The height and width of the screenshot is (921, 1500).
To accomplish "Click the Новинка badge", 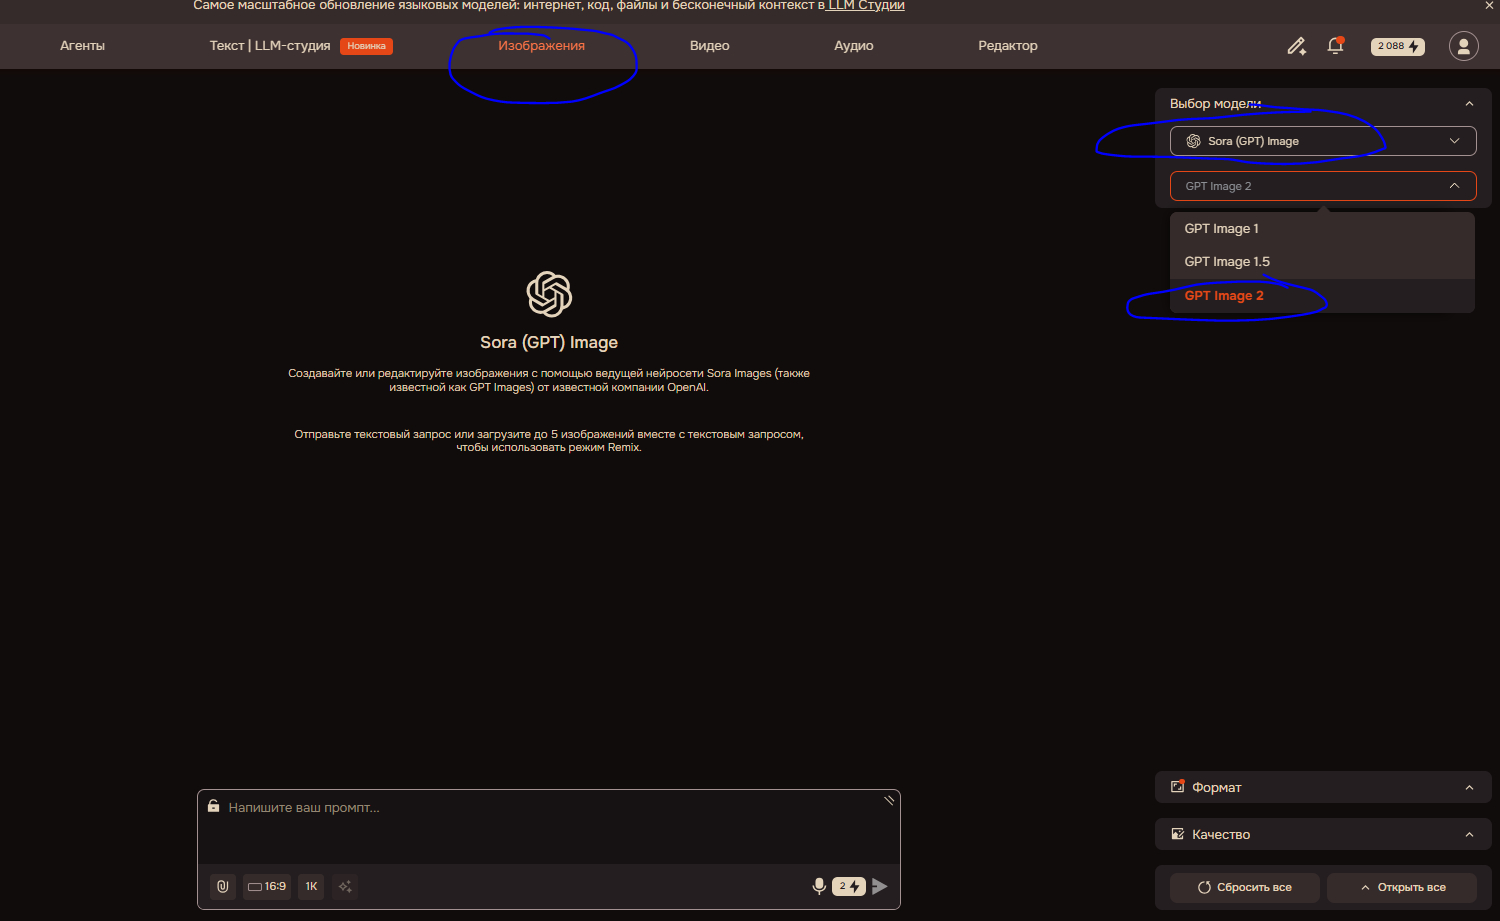I will [x=366, y=46].
